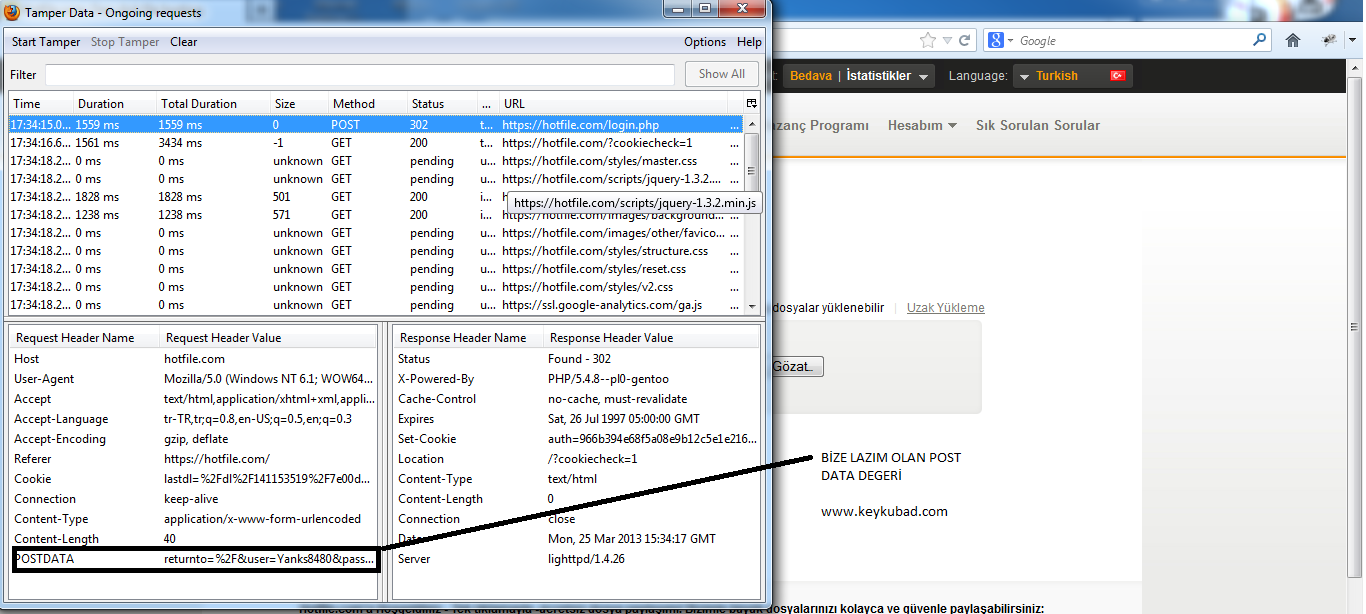The height and width of the screenshot is (614, 1366).
Task: Click the Turkish flag icon
Action: [1117, 76]
